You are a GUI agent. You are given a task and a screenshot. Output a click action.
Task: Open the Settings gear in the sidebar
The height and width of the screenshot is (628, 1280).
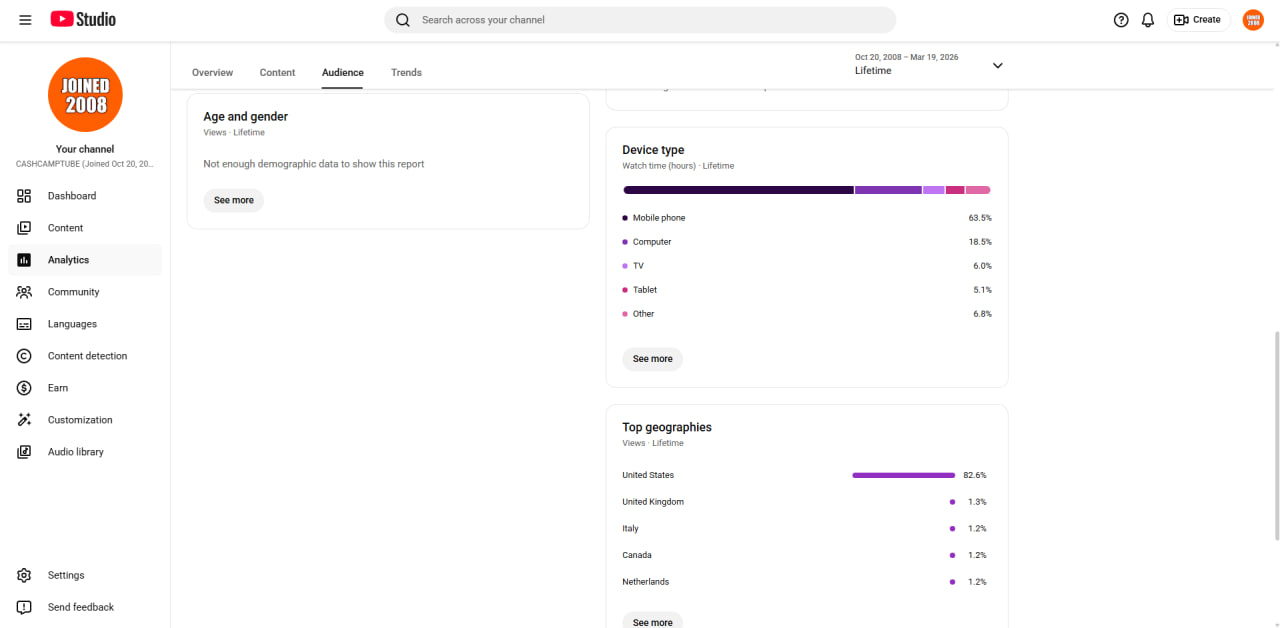coord(25,575)
